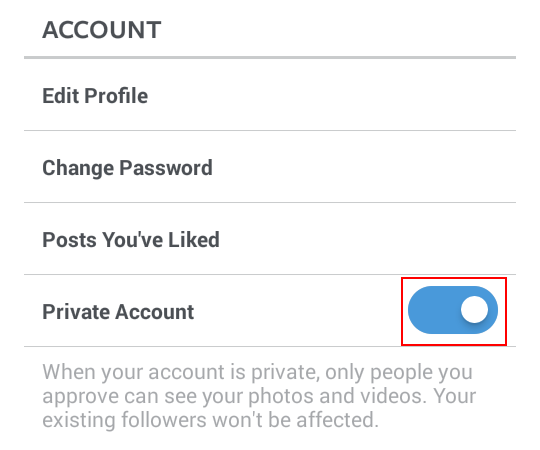The image size is (540, 450).
Task: Tap the word "Profile" in Edit Profile
Action: [116, 95]
